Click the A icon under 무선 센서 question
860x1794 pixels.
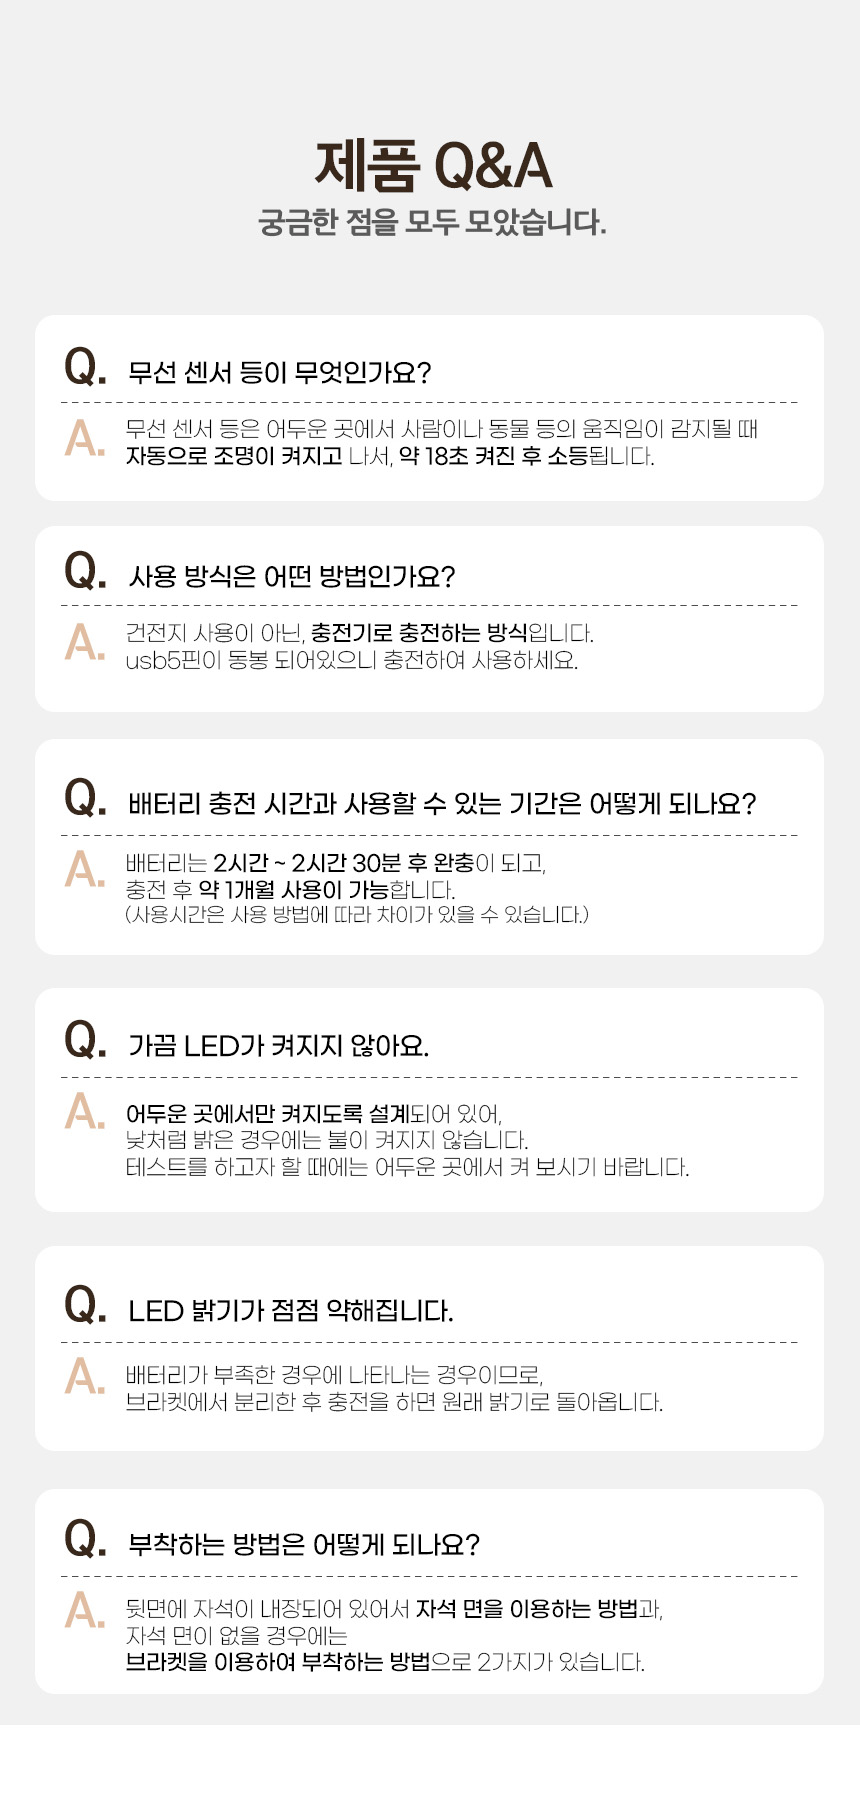coord(85,438)
